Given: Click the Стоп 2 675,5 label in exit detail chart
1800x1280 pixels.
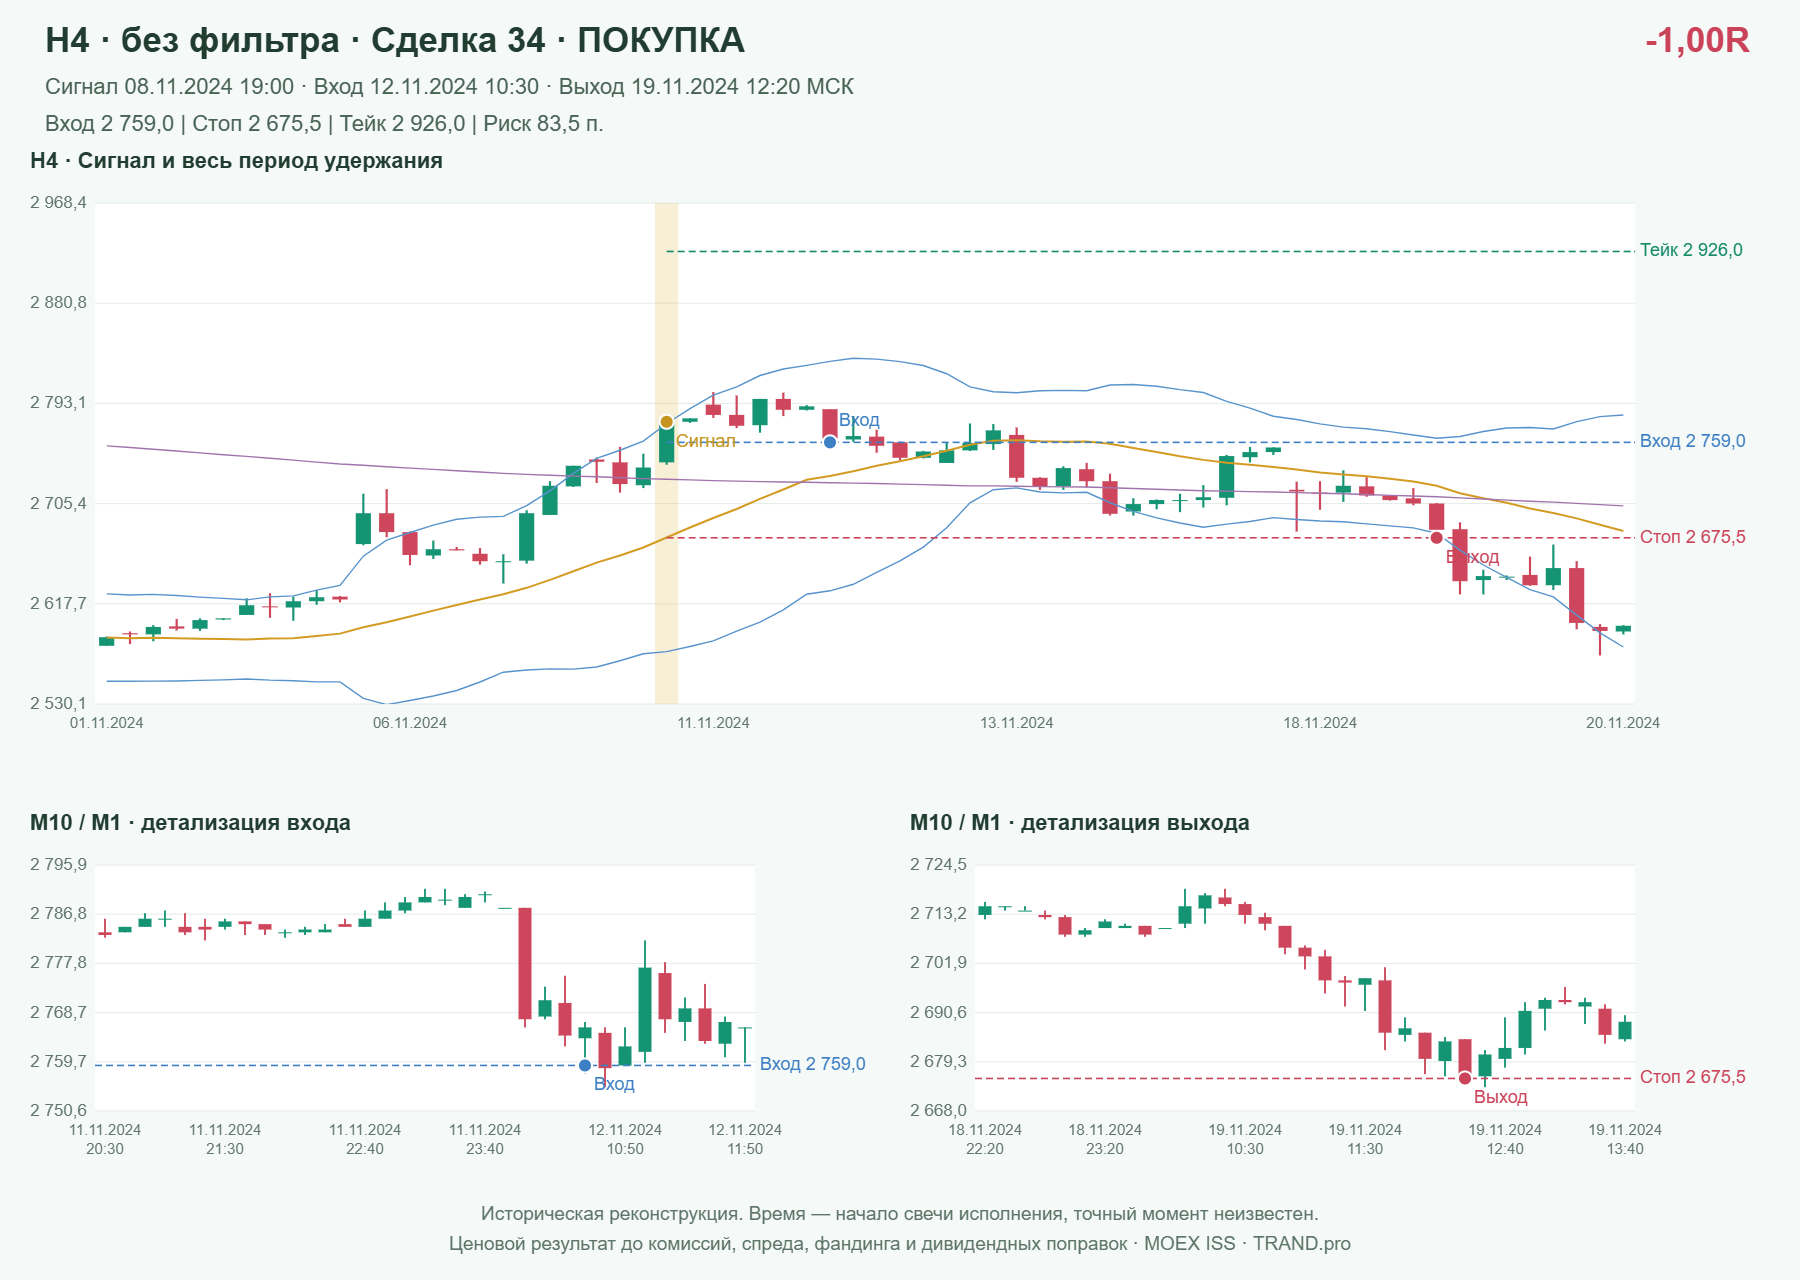Looking at the screenshot, I should (1693, 1077).
